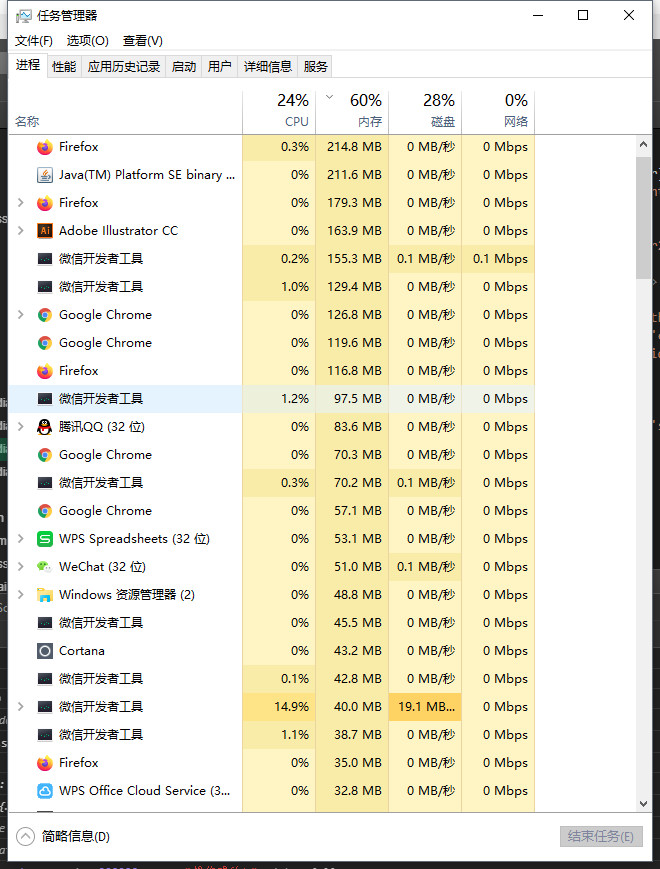Screen dimensions: 660x869
Task: Sort by the 网络 column header
Action: coord(498,111)
